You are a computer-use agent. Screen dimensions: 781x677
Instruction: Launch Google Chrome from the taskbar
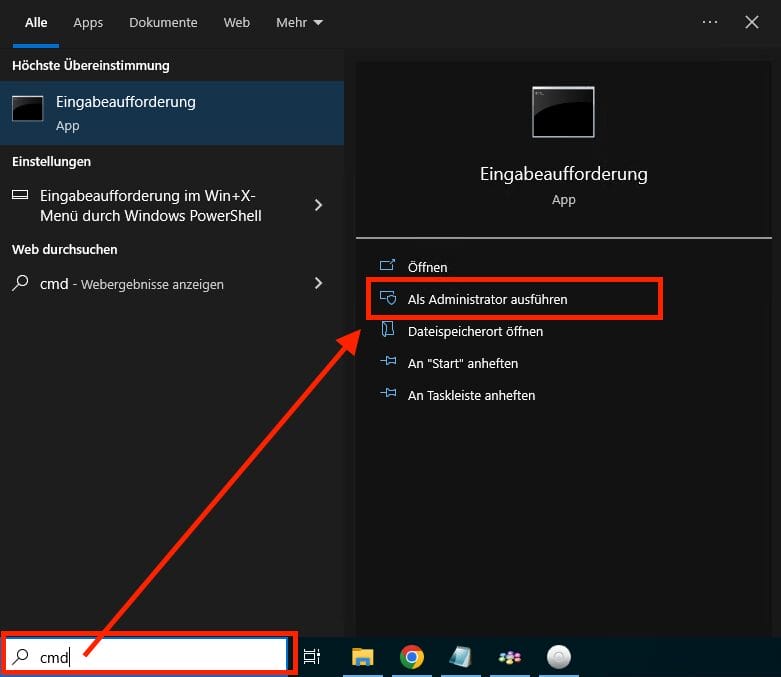tap(411, 657)
